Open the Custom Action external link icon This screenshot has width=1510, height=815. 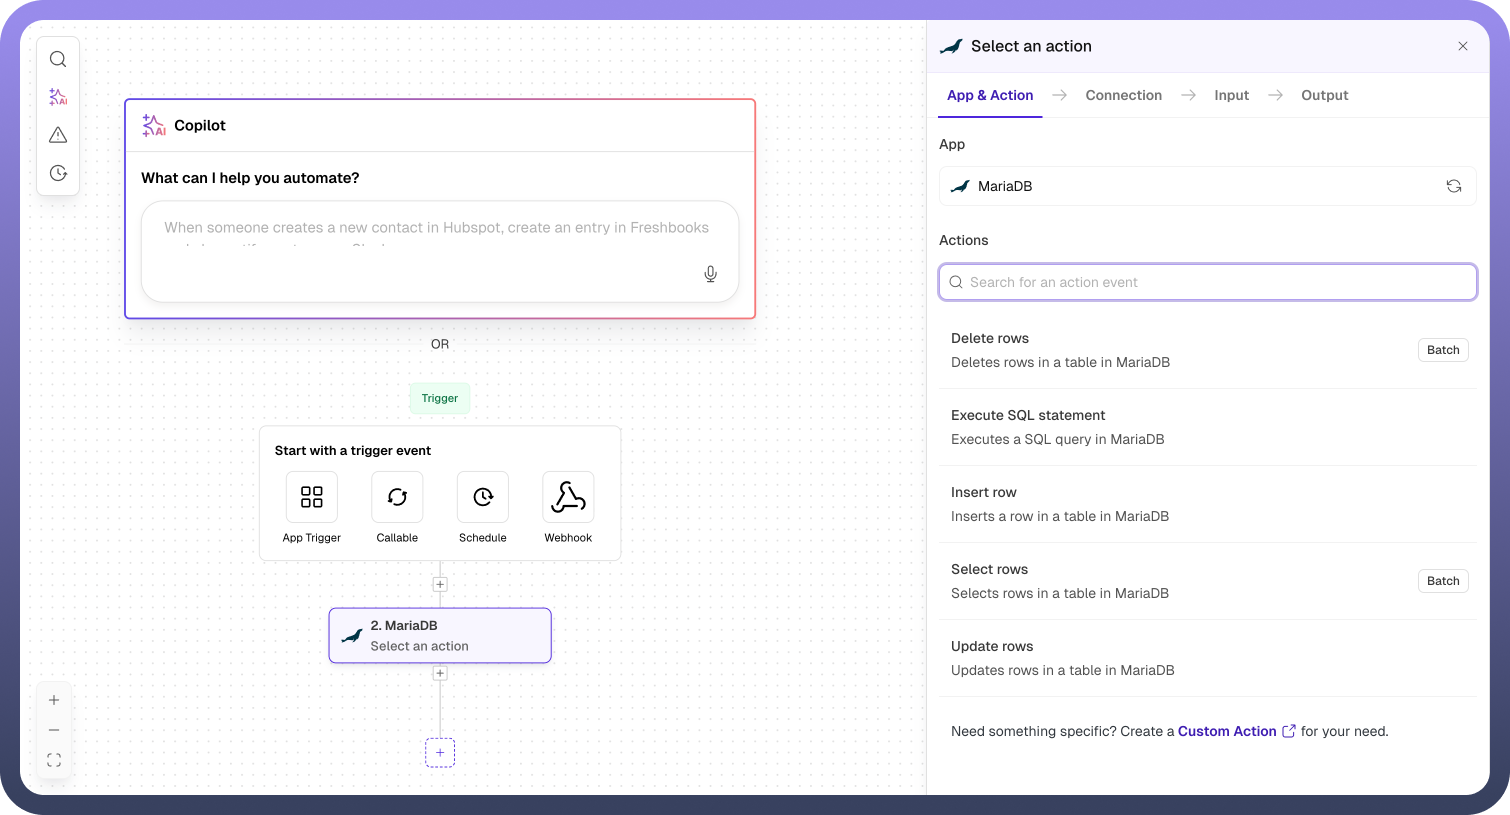click(x=1289, y=731)
